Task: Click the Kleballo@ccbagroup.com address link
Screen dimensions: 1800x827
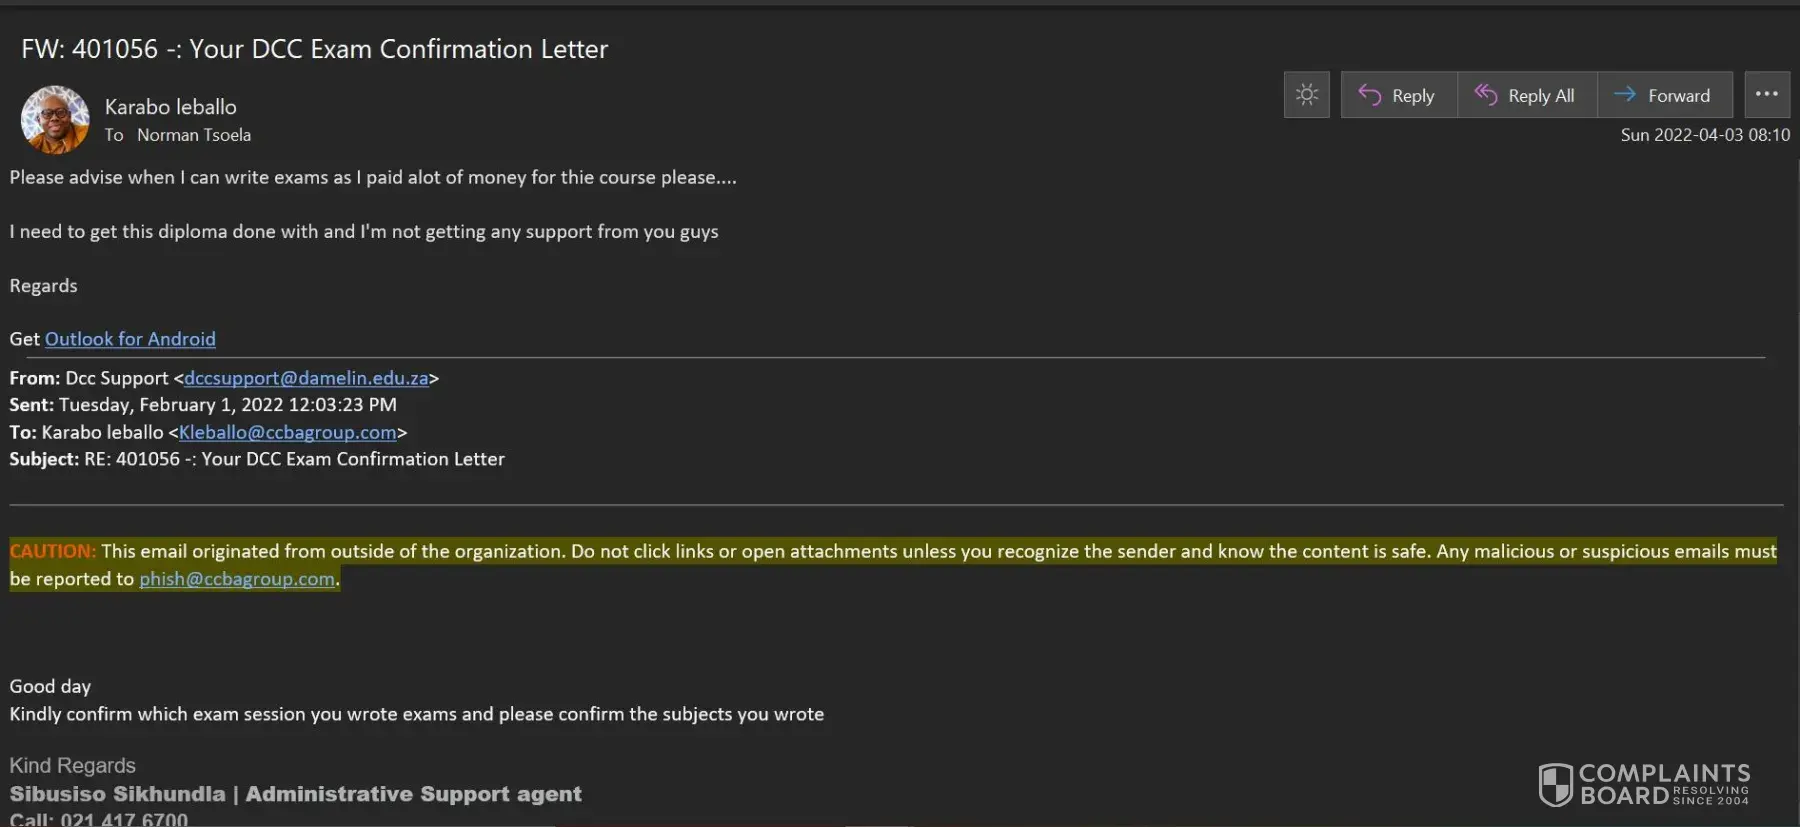Action: 287,432
